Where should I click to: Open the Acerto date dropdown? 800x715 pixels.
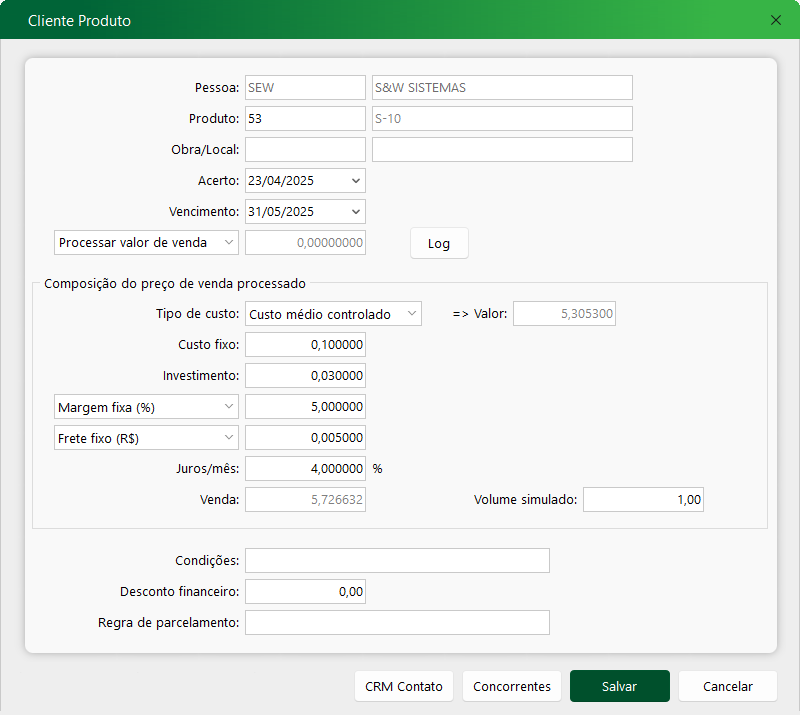(356, 181)
